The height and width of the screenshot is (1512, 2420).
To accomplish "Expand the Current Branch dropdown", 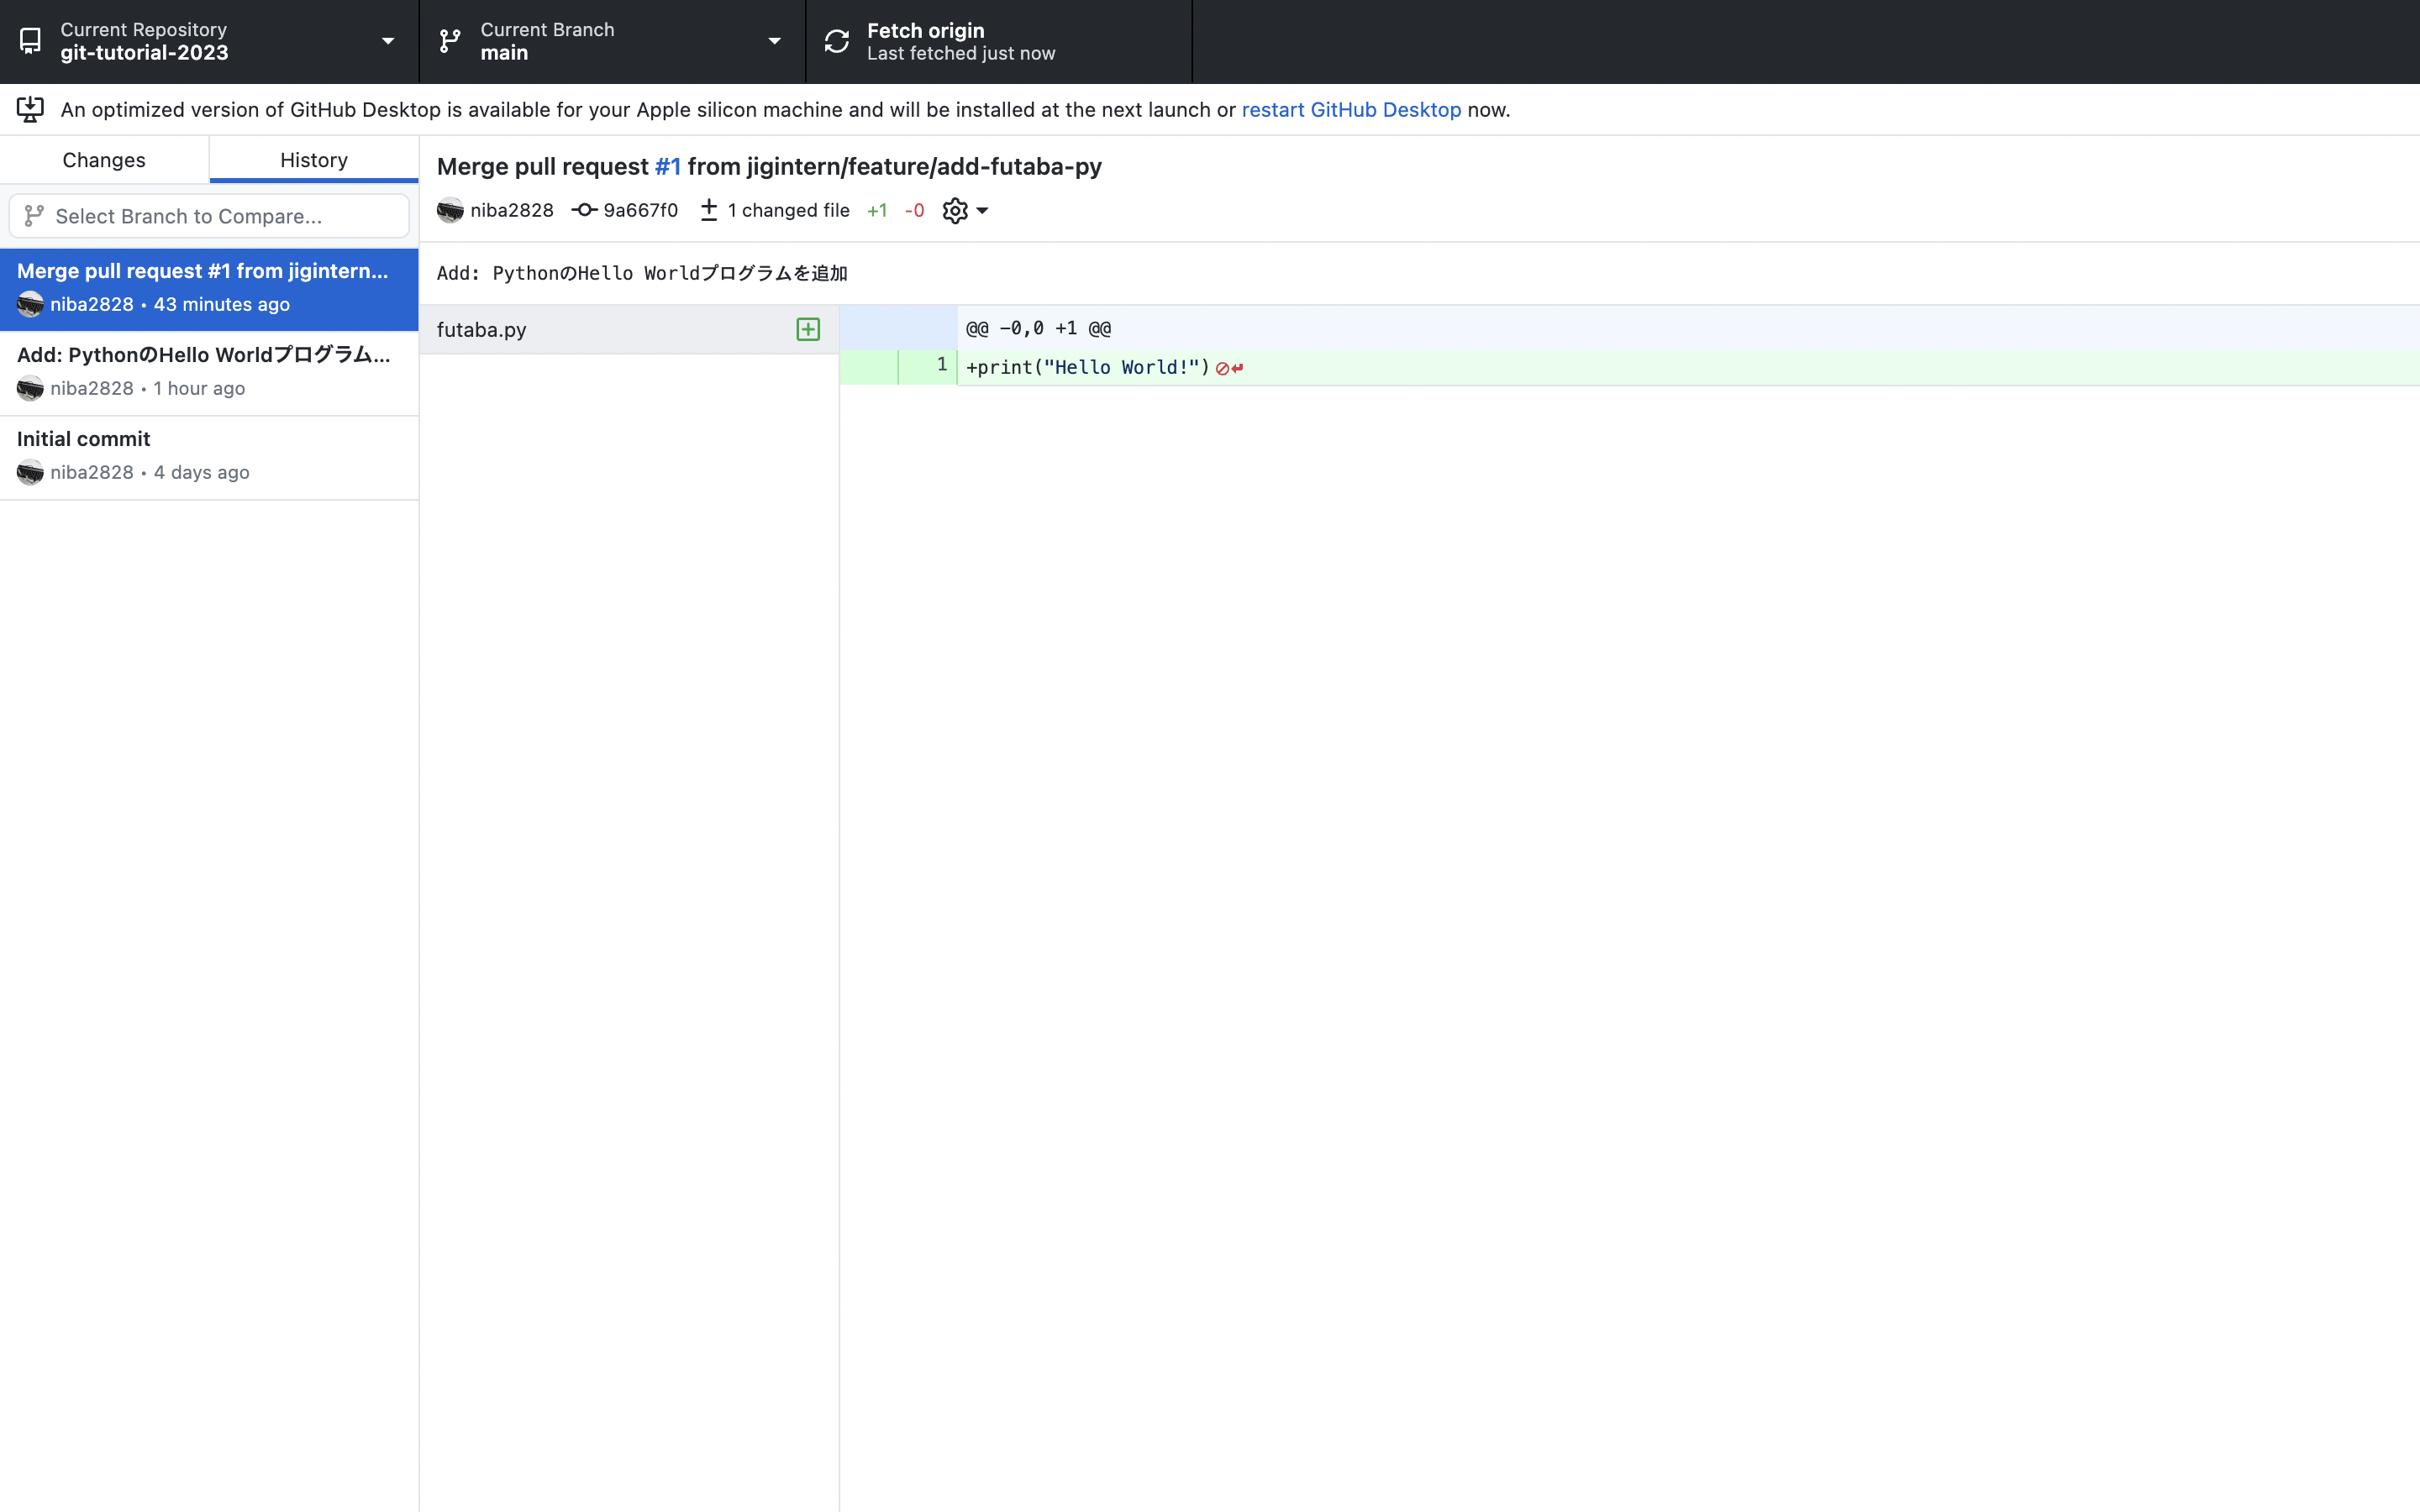I will pos(773,41).
